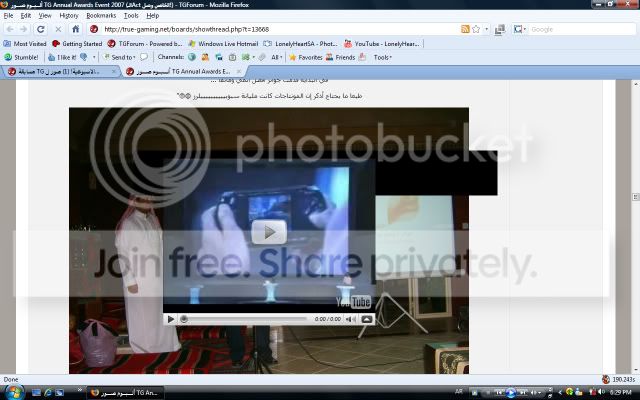Close the first browser tab
The image size is (640, 400).
(114, 71)
